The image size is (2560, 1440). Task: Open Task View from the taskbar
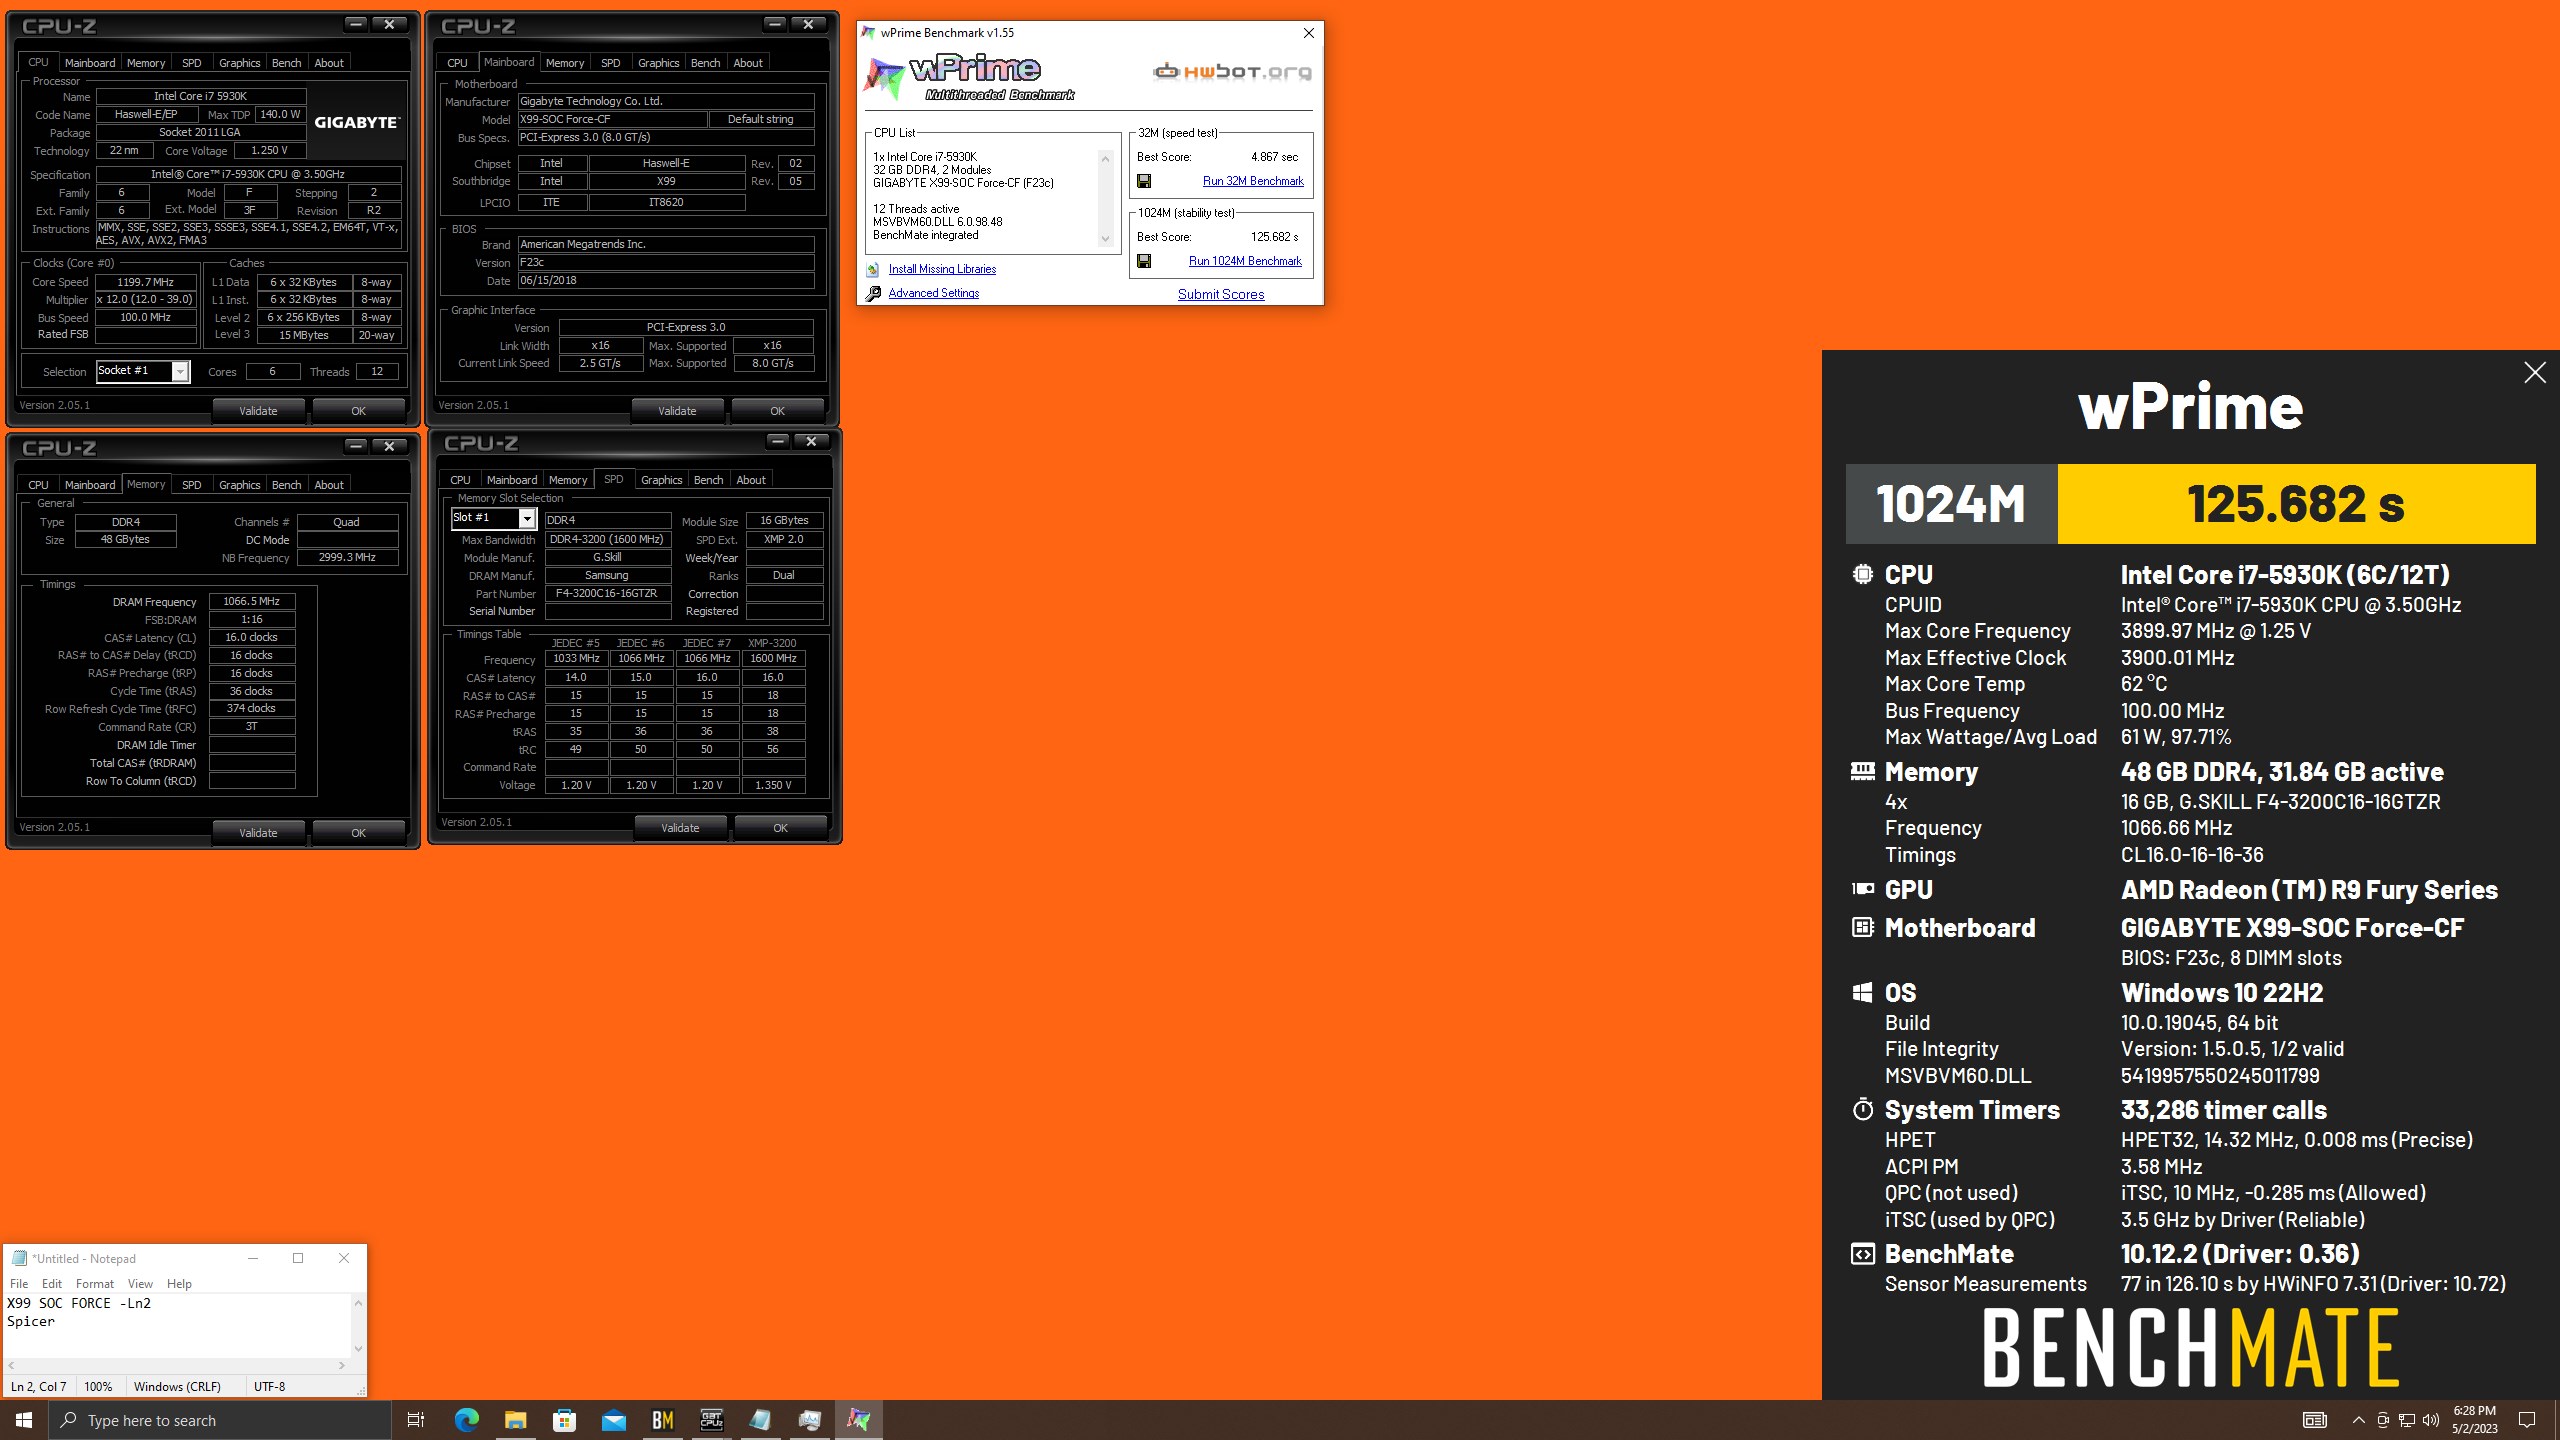pyautogui.click(x=416, y=1420)
